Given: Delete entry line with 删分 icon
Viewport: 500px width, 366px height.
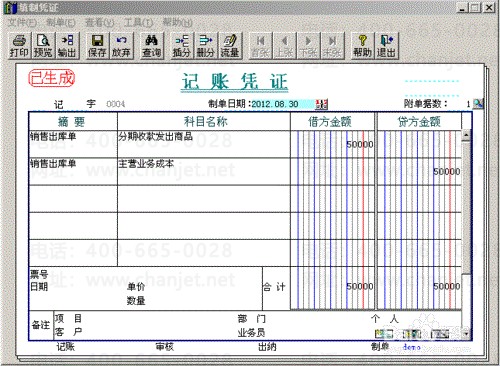Looking at the screenshot, I should coord(206,46).
